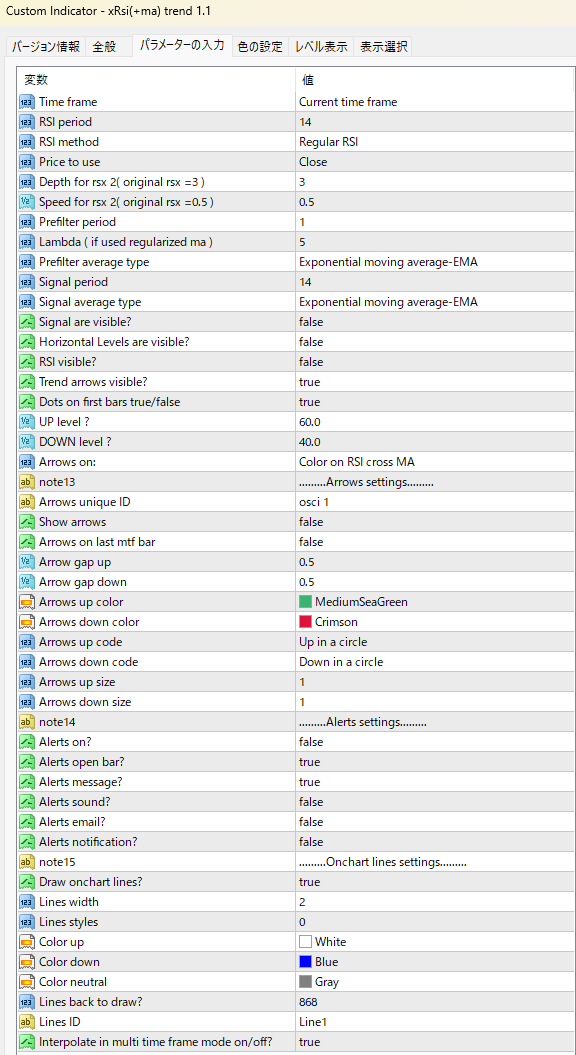Toggle Alerts on? value false
Viewport: 576px width, 1055px height.
point(435,742)
